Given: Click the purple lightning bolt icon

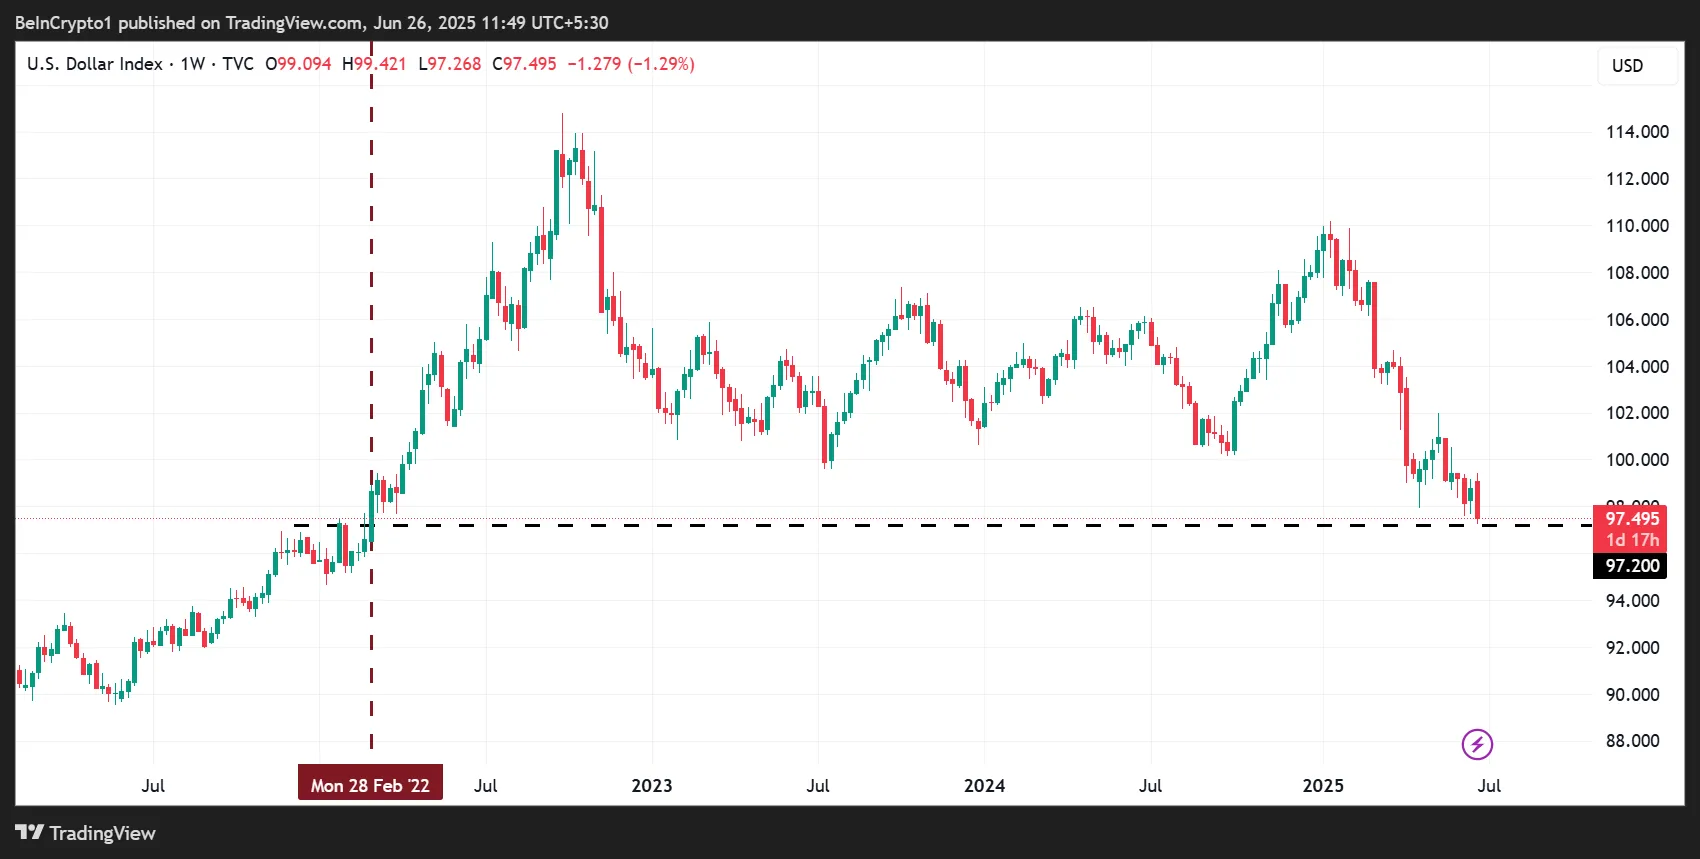Looking at the screenshot, I should click(x=1477, y=744).
